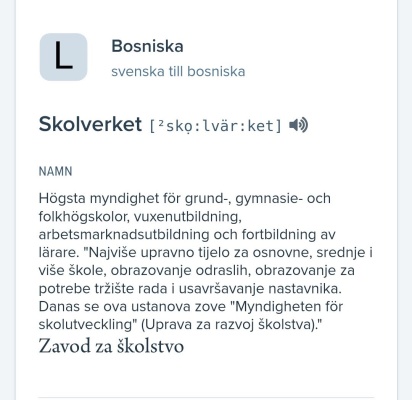Click the line starting 'Högsta myndighet för grund-'

coord(185,199)
